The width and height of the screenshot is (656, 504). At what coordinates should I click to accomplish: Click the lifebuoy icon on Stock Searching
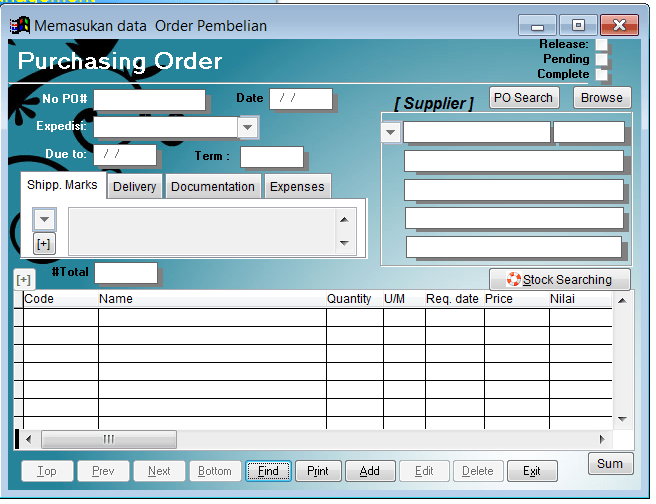(513, 279)
